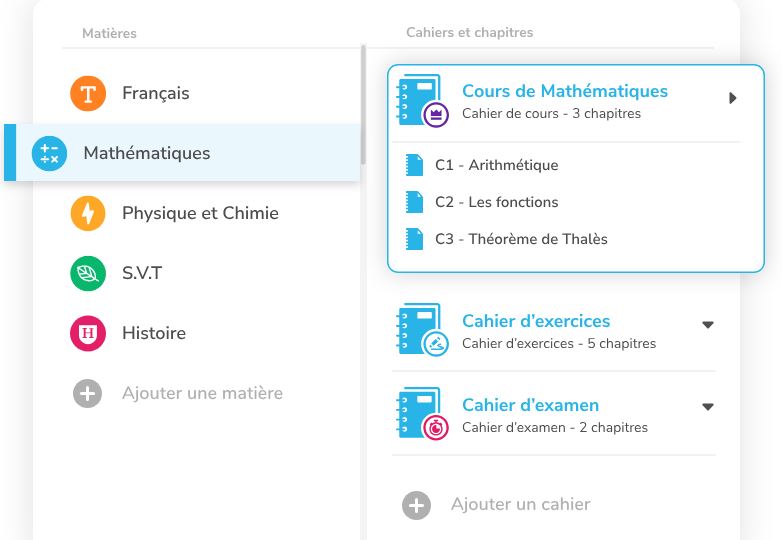The width and height of the screenshot is (782, 540).
Task: Select the Français subject
Action: pos(156,94)
